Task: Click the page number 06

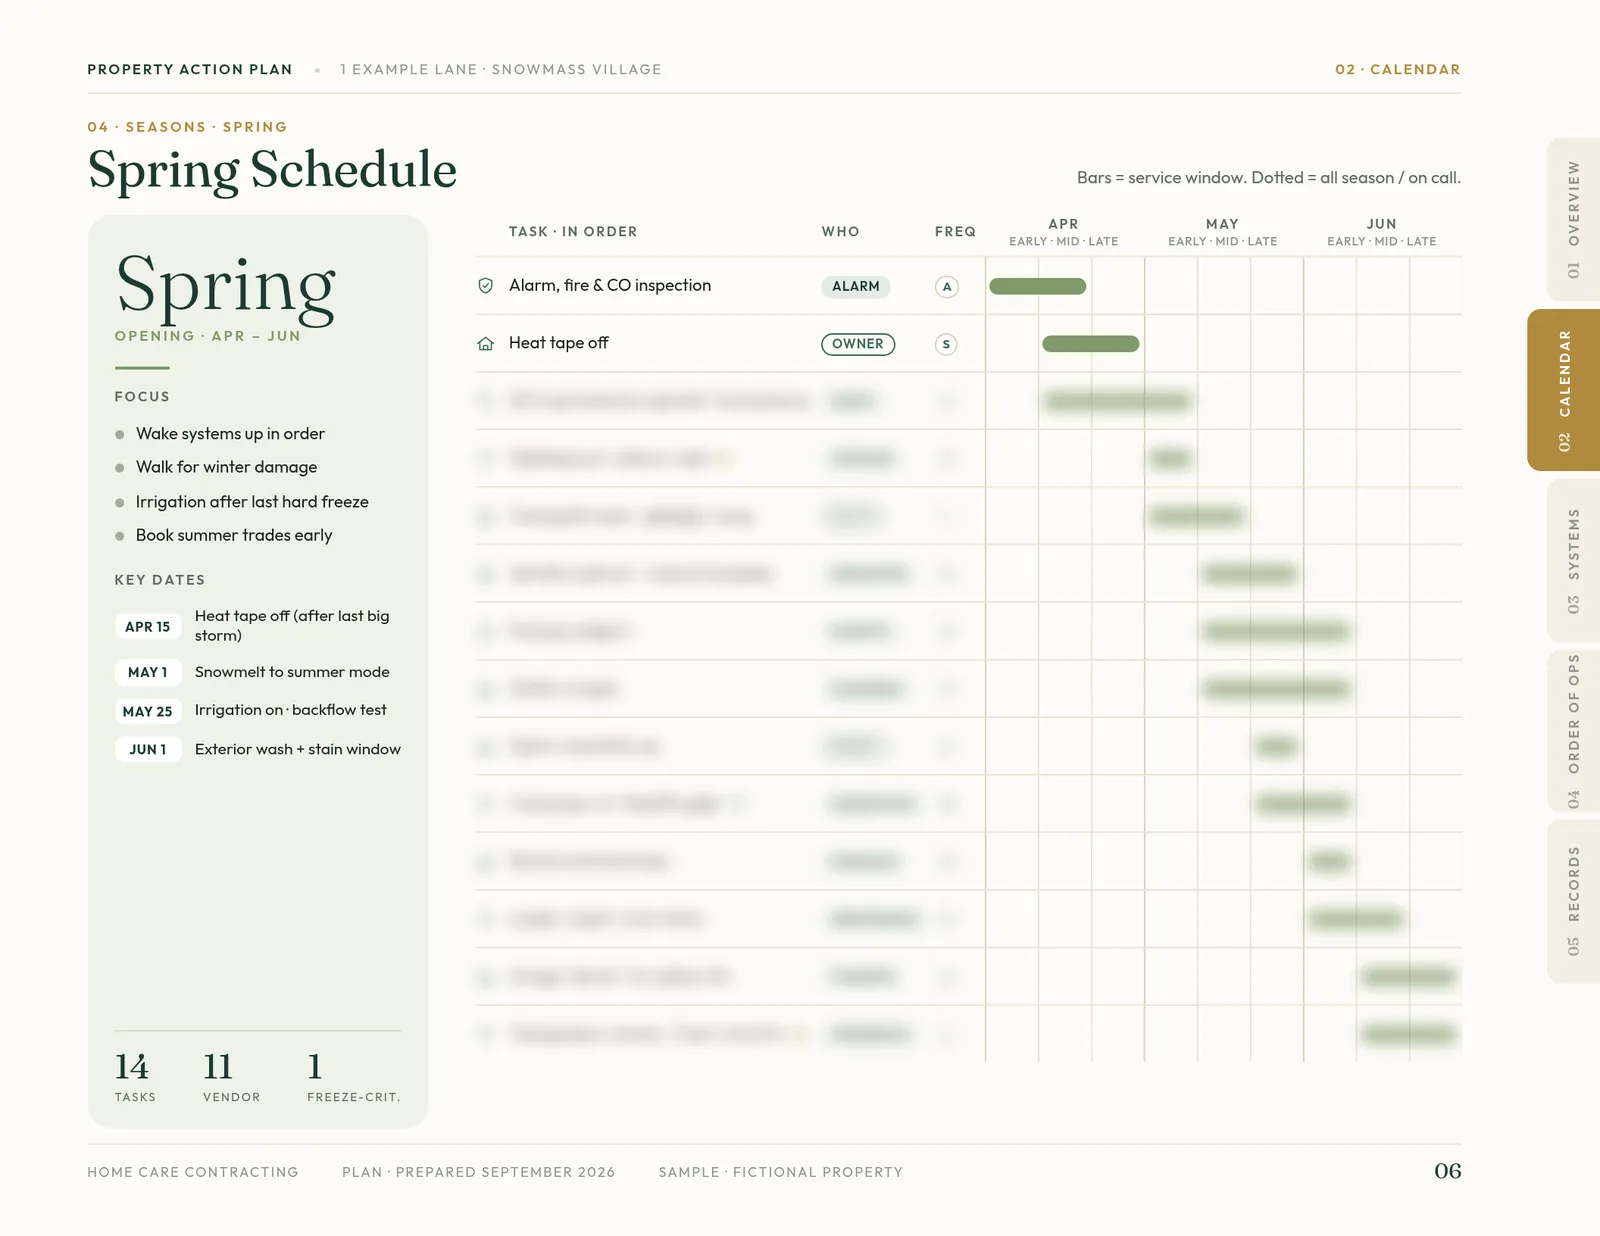Action: (1448, 1171)
